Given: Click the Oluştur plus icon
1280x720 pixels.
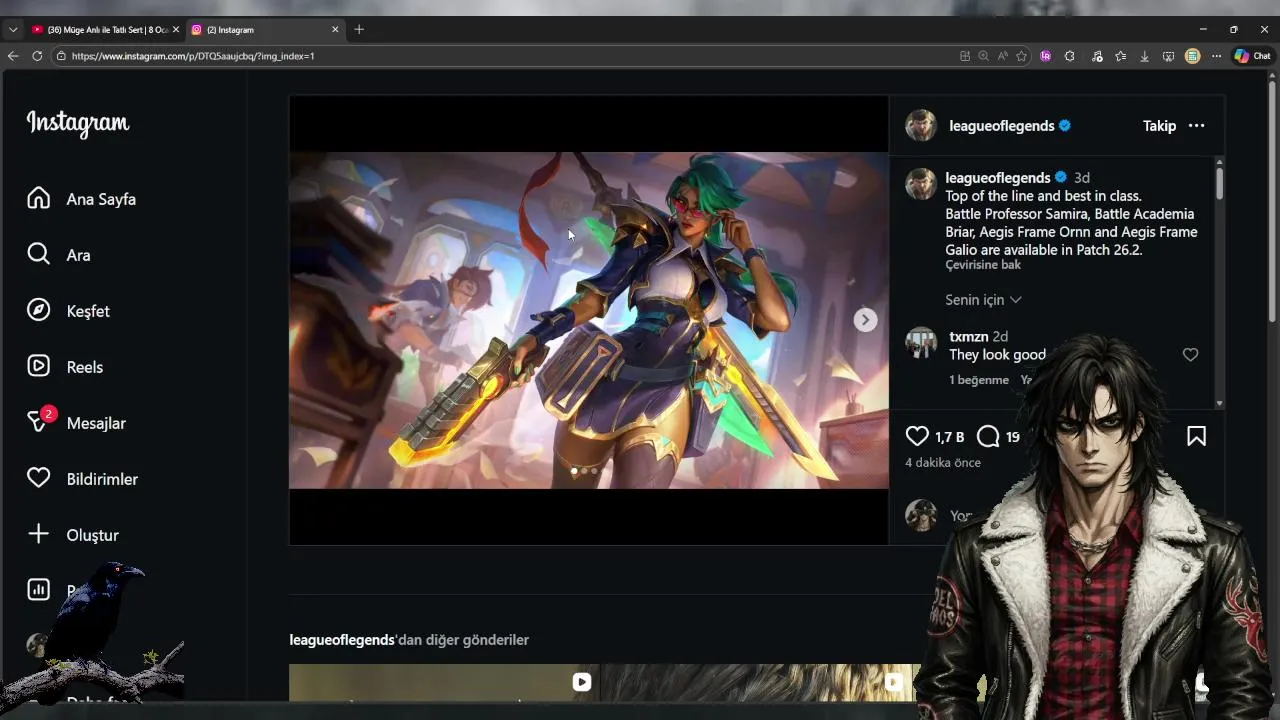Looking at the screenshot, I should 38,534.
